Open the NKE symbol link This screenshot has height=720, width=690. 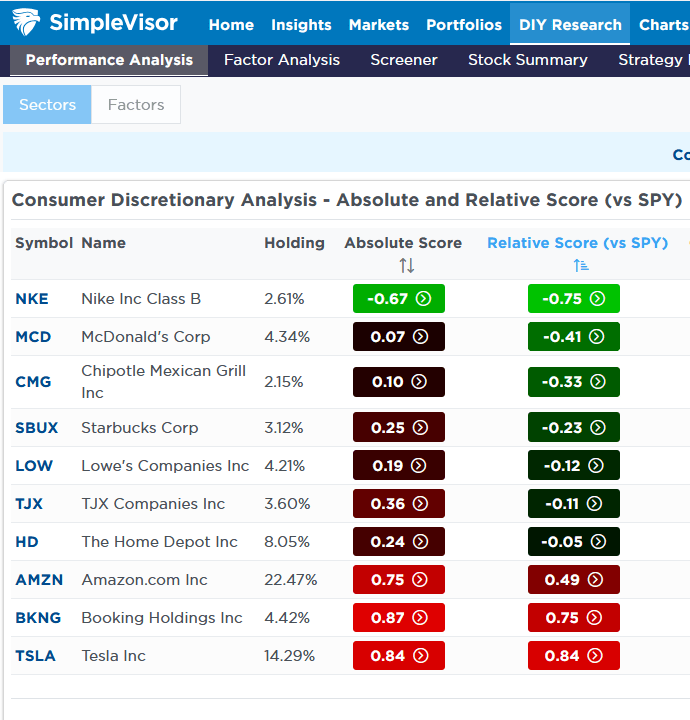coord(32,299)
